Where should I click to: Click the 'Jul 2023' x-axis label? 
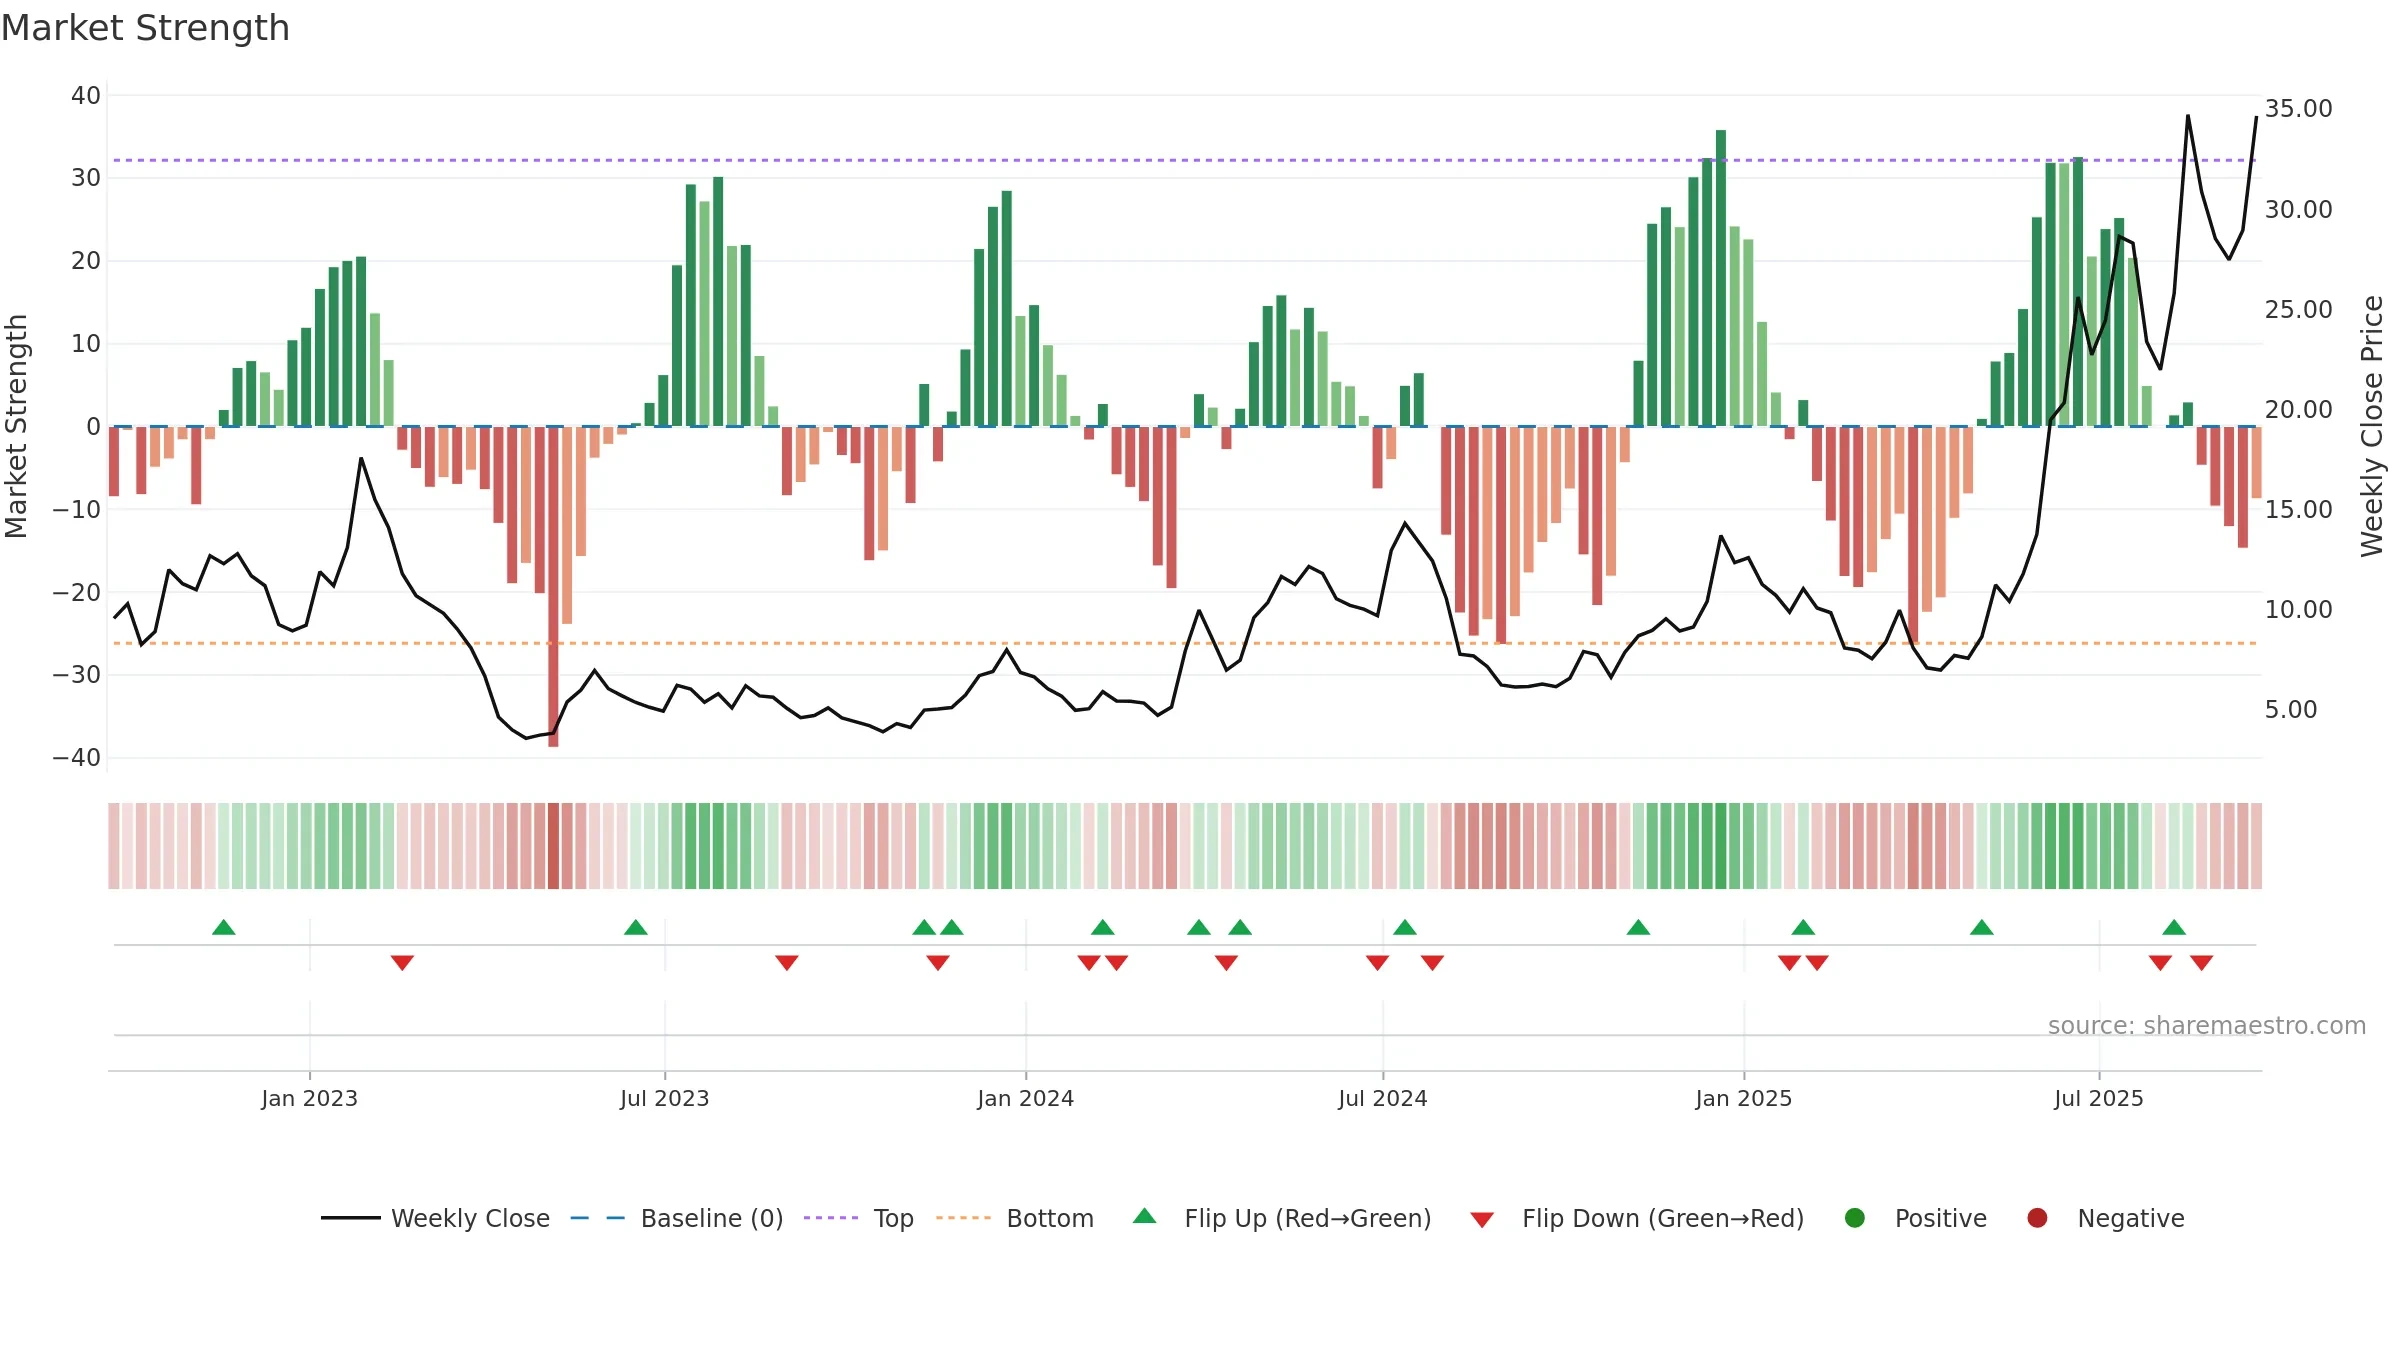click(664, 1098)
